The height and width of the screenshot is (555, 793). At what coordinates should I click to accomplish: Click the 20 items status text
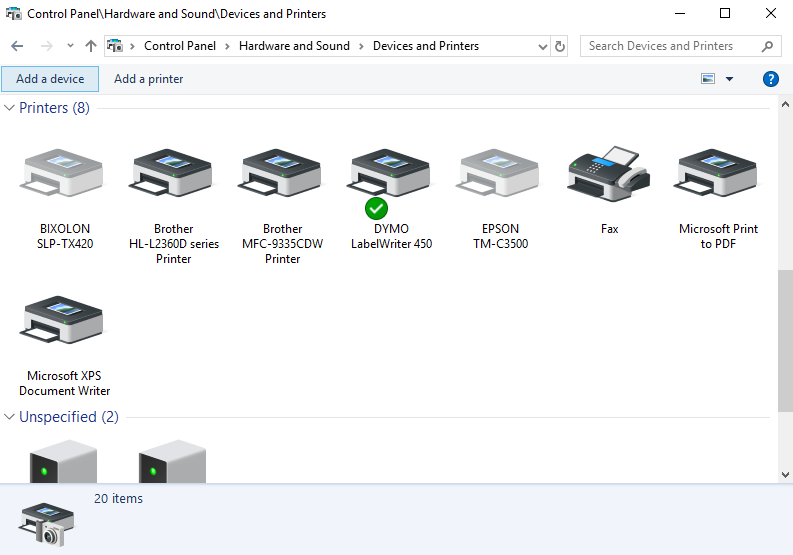click(118, 499)
